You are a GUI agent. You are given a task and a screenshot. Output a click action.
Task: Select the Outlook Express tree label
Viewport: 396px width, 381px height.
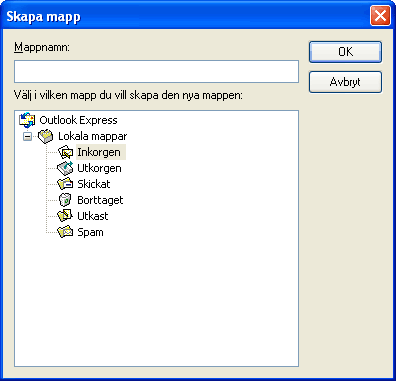pyautogui.click(x=78, y=120)
